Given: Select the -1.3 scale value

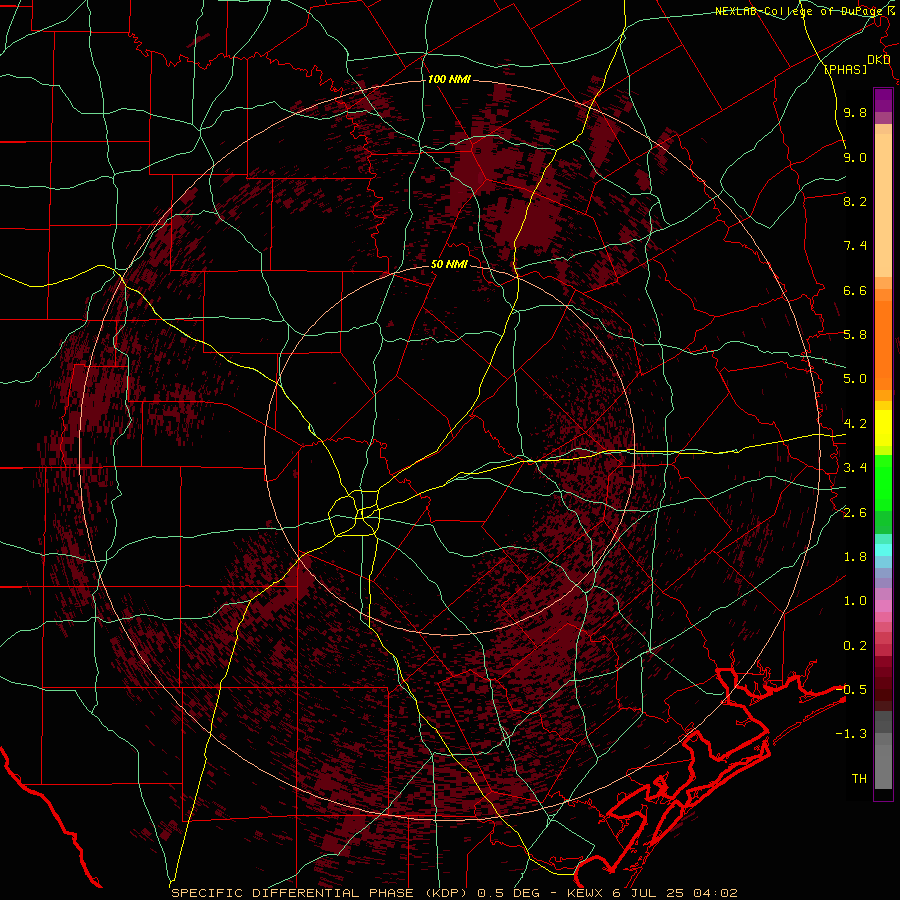Looking at the screenshot, I should tap(851, 734).
